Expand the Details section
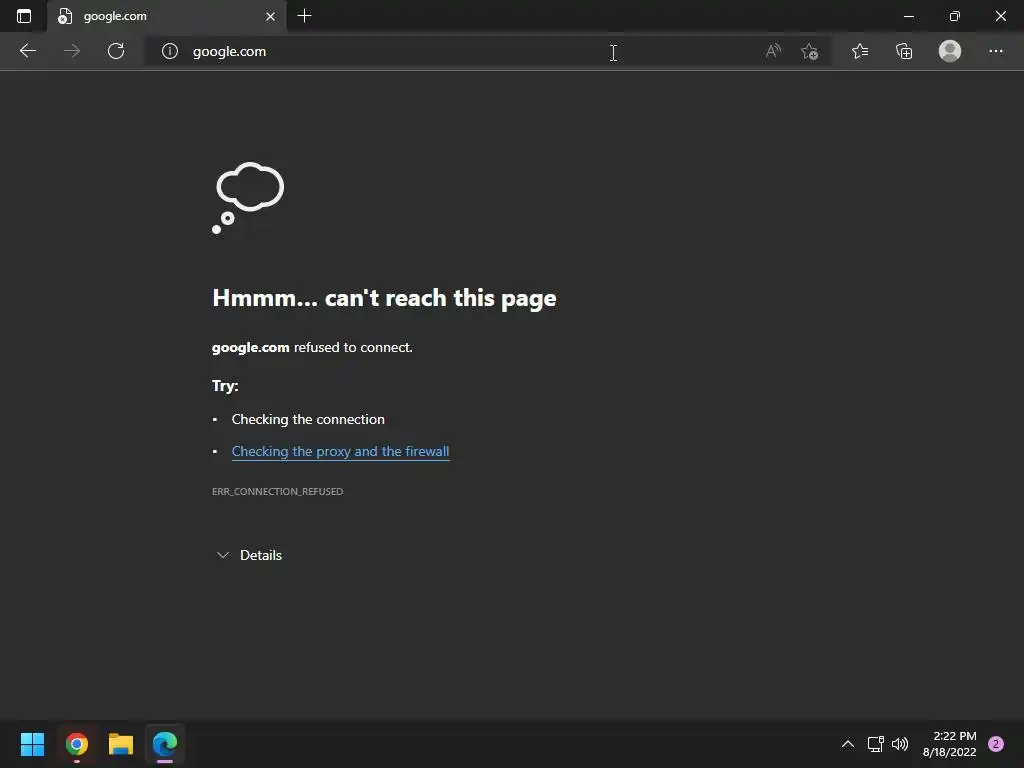Screen dimensions: 1024x768 249,555
